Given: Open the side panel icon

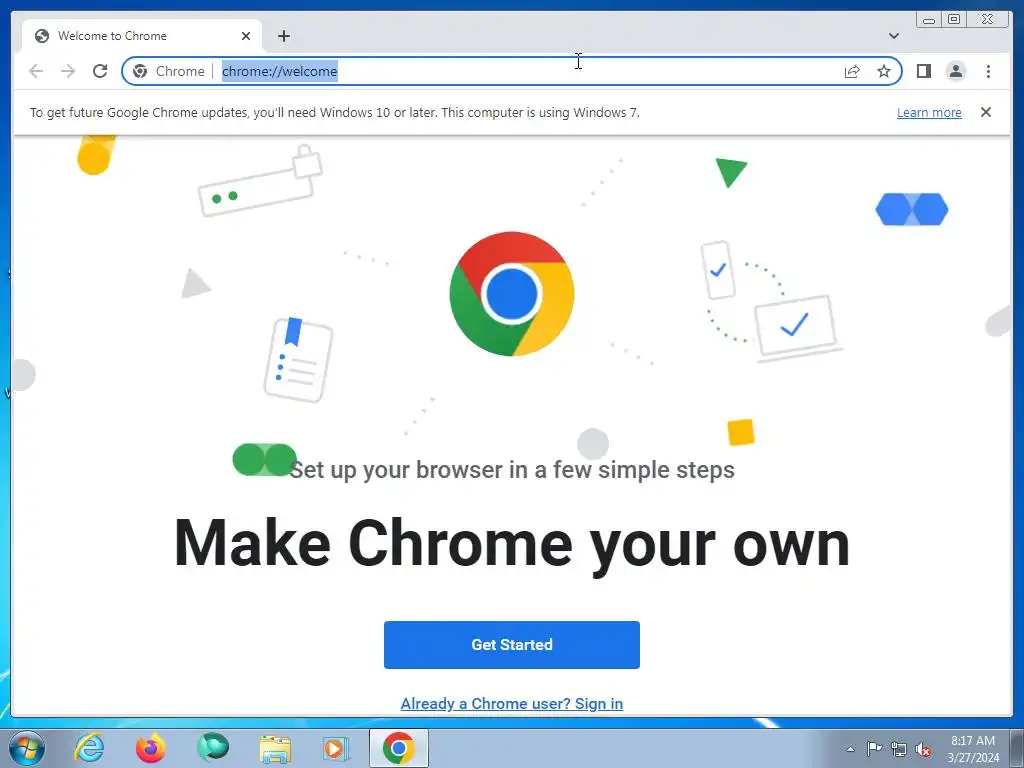Looking at the screenshot, I should pos(923,71).
